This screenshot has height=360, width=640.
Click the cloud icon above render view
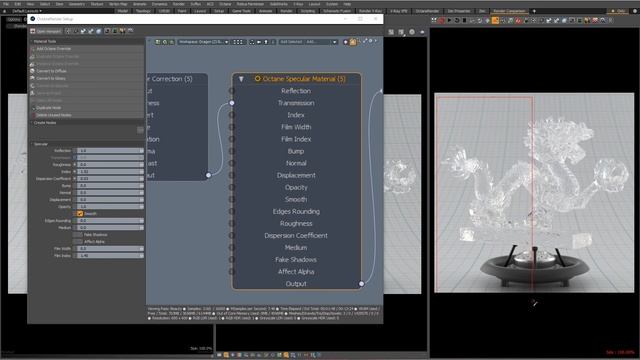pyautogui.click(x=422, y=32)
